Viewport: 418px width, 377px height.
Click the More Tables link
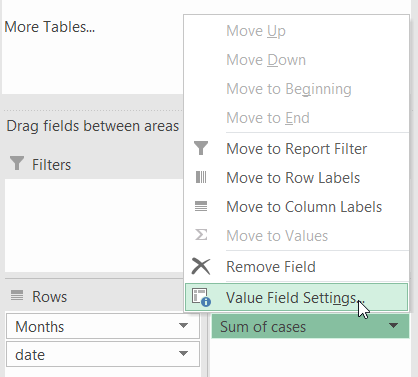pyautogui.click(x=50, y=27)
